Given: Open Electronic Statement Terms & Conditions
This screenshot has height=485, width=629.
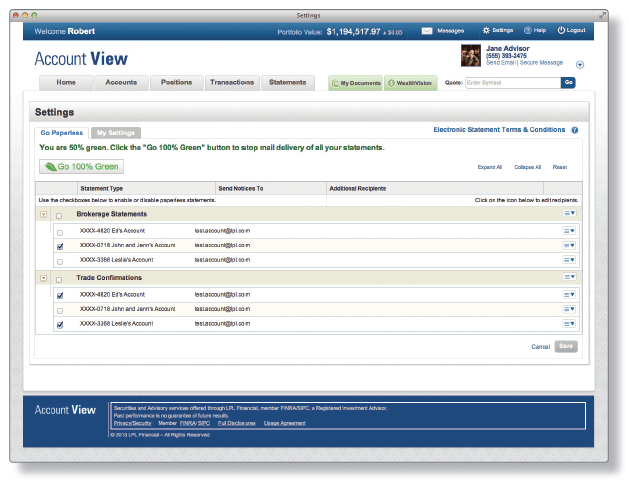Looking at the screenshot, I should pyautogui.click(x=499, y=130).
